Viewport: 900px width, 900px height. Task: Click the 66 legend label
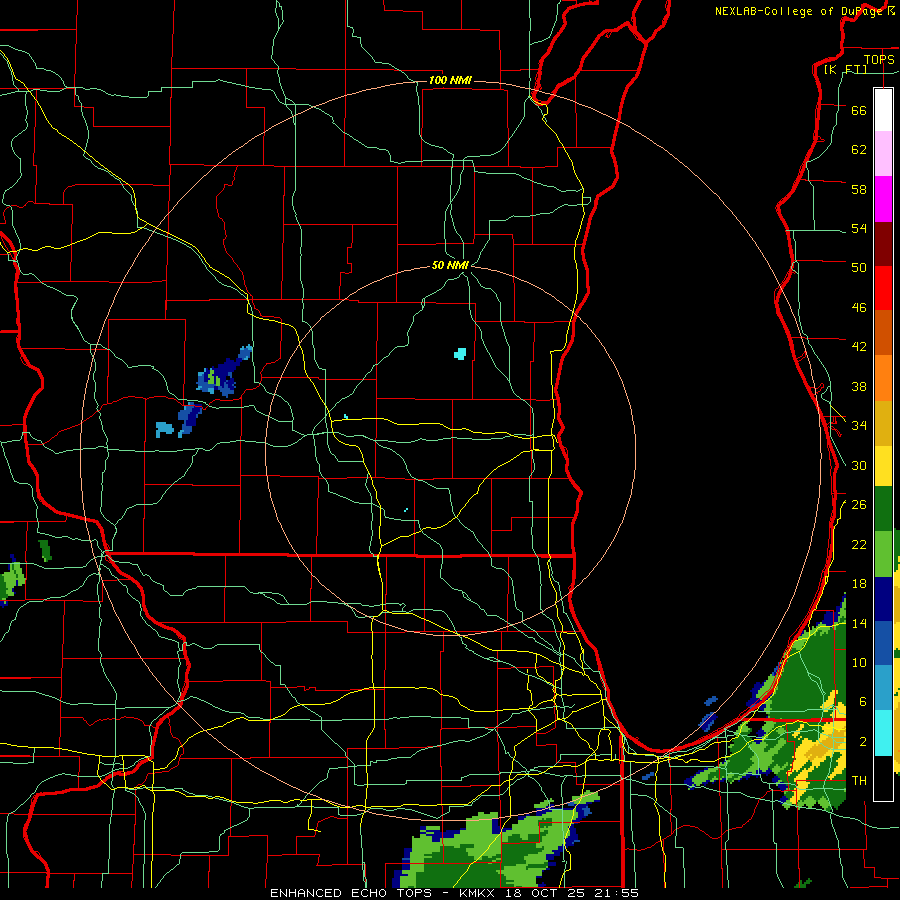tap(859, 110)
